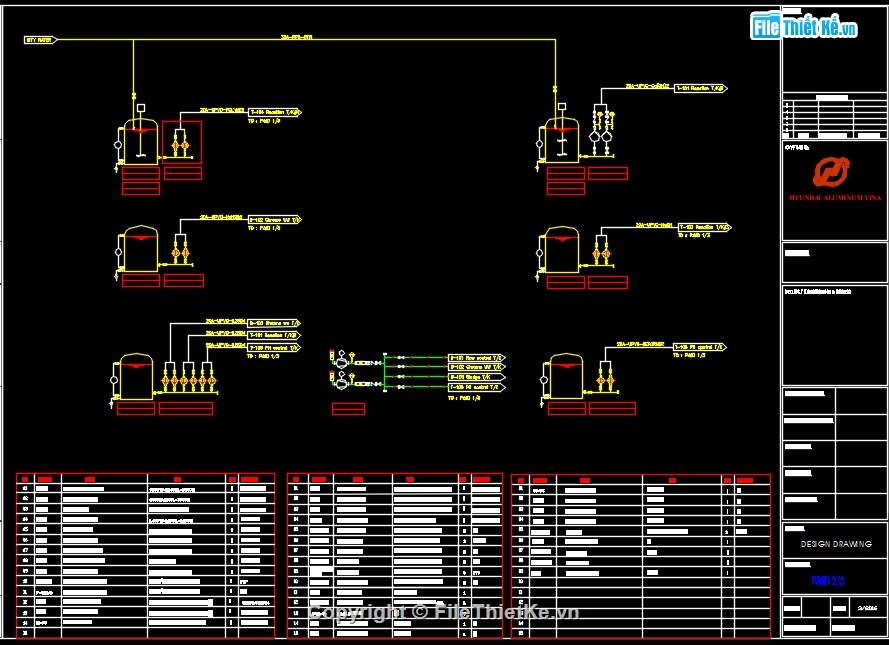Click the CITY WATER source tag
The width and height of the screenshot is (889, 645).
pyautogui.click(x=40, y=40)
